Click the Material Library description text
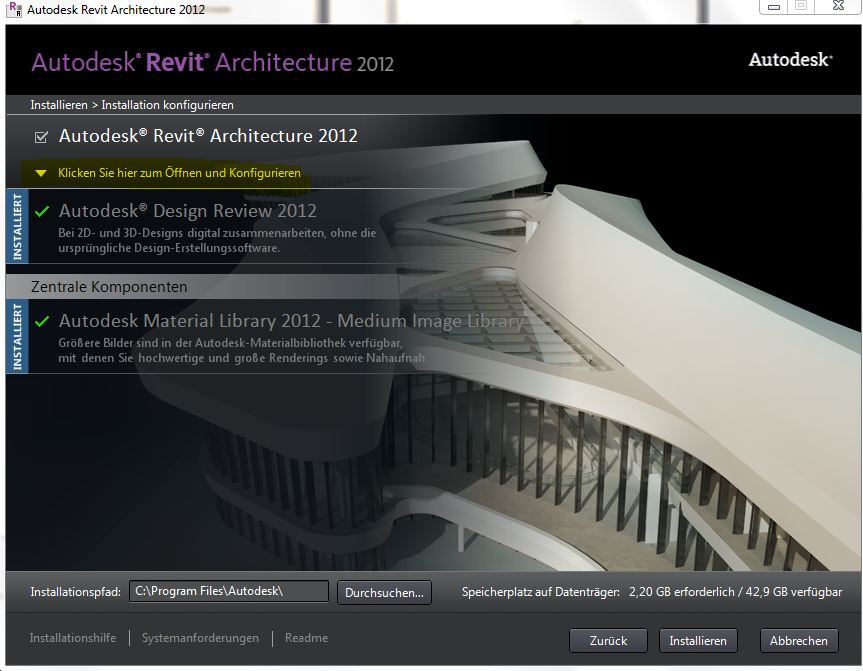Image resolution: width=863 pixels, height=671 pixels. (x=241, y=351)
